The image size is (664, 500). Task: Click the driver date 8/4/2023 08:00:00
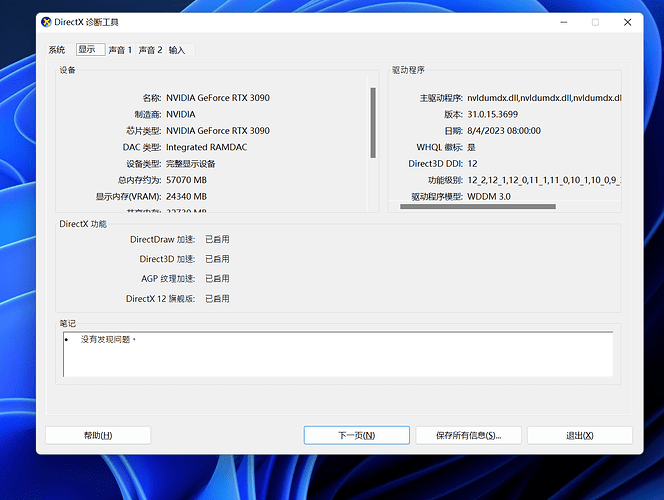click(504, 131)
